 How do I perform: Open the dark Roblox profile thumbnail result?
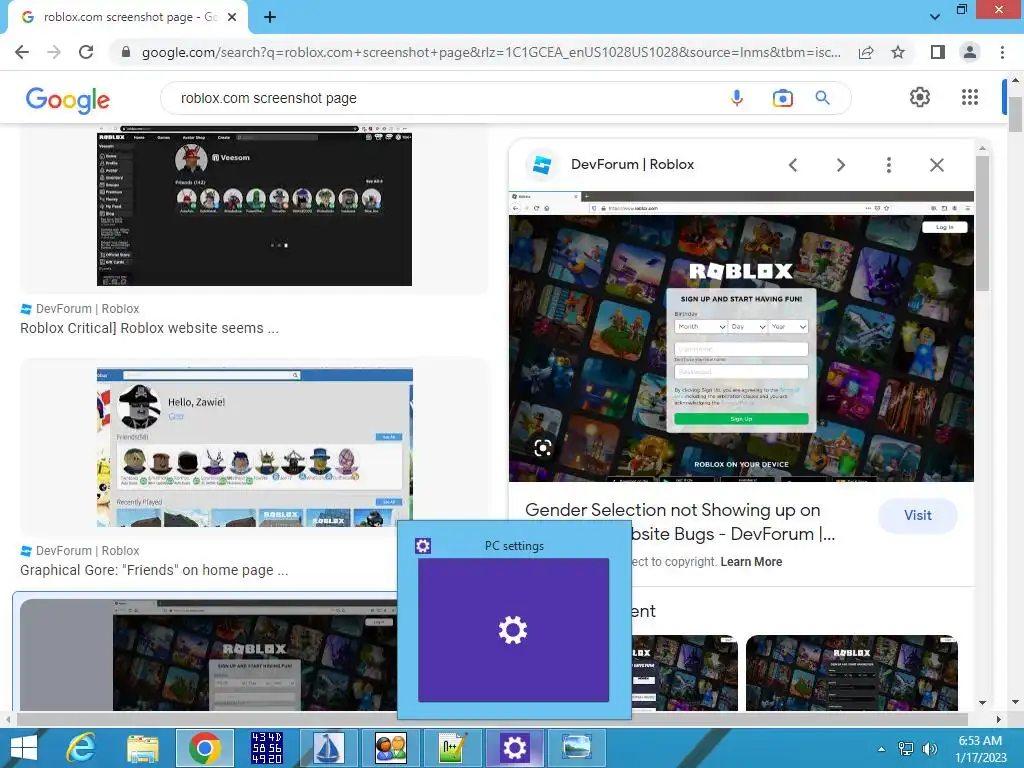[x=254, y=206]
